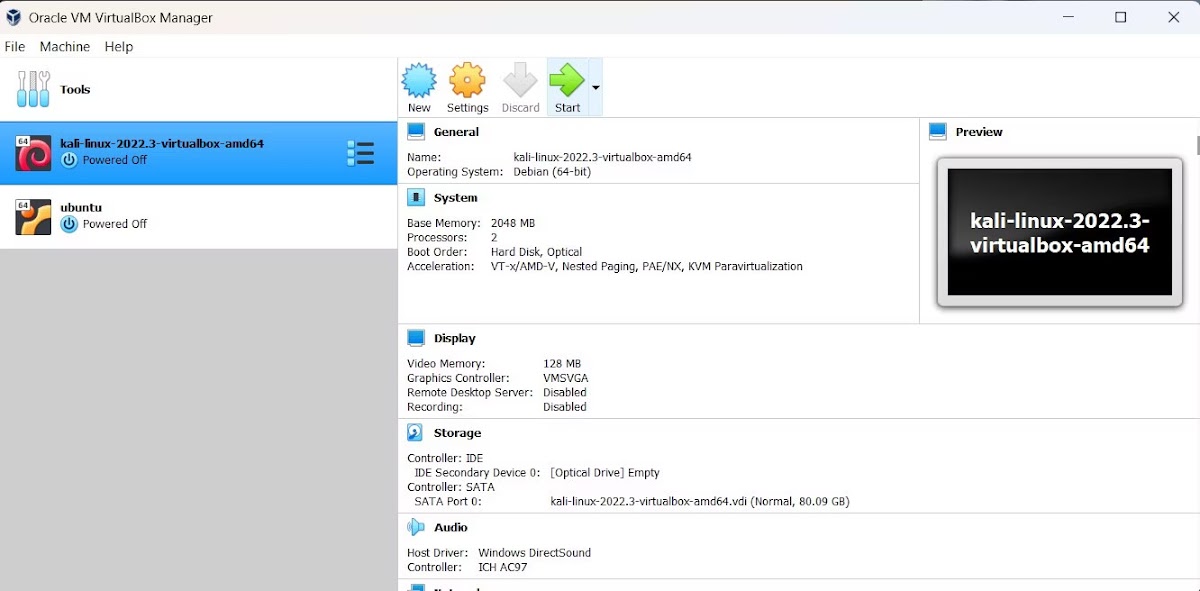Click the Host Driver Windows DirectSound value
Screen dimensions: 1200x591
tap(535, 553)
